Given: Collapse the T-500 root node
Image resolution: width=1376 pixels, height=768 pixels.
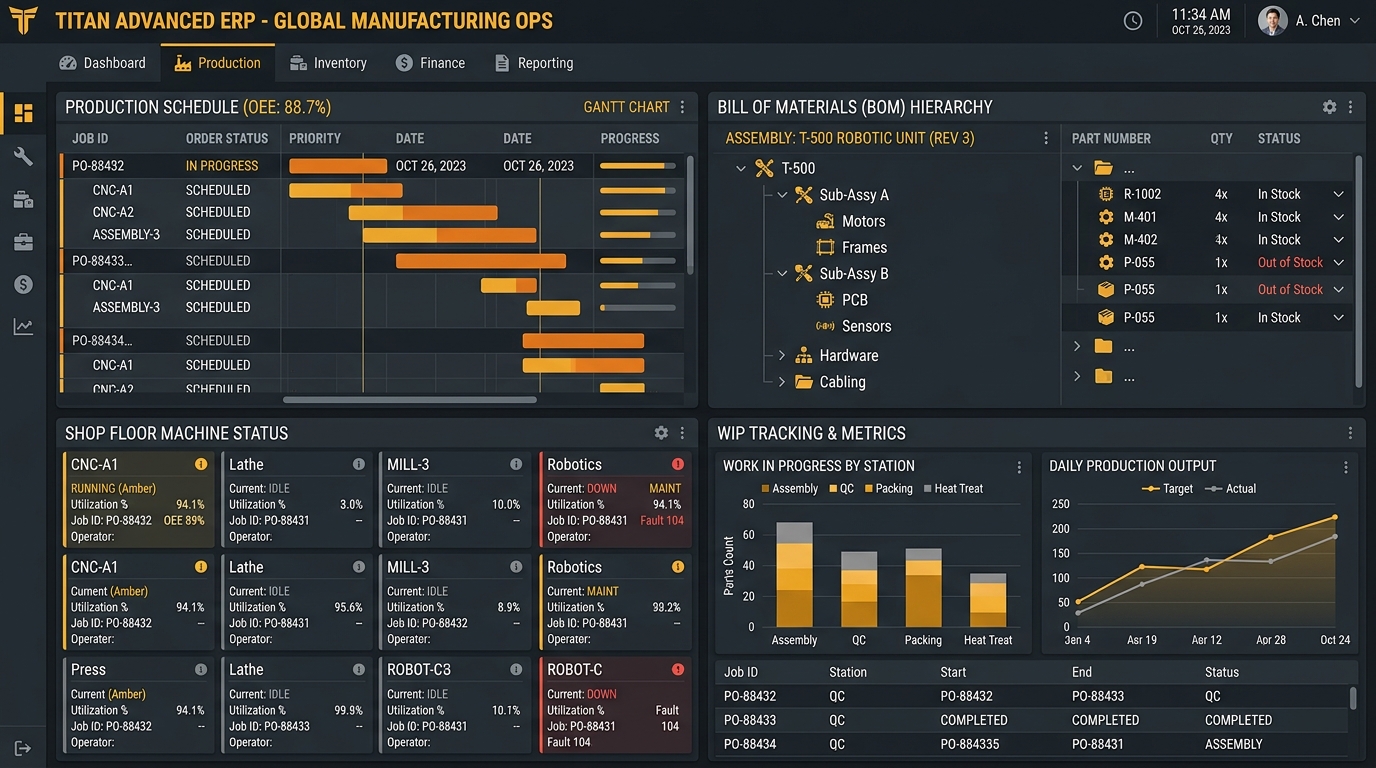Looking at the screenshot, I should (x=741, y=169).
